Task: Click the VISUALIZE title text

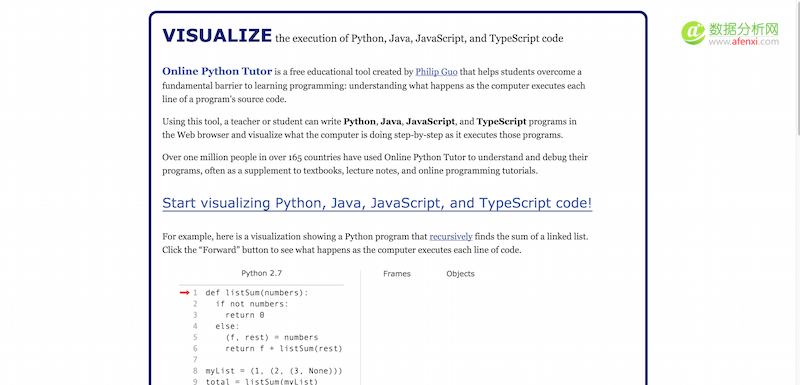Action: click(x=217, y=36)
